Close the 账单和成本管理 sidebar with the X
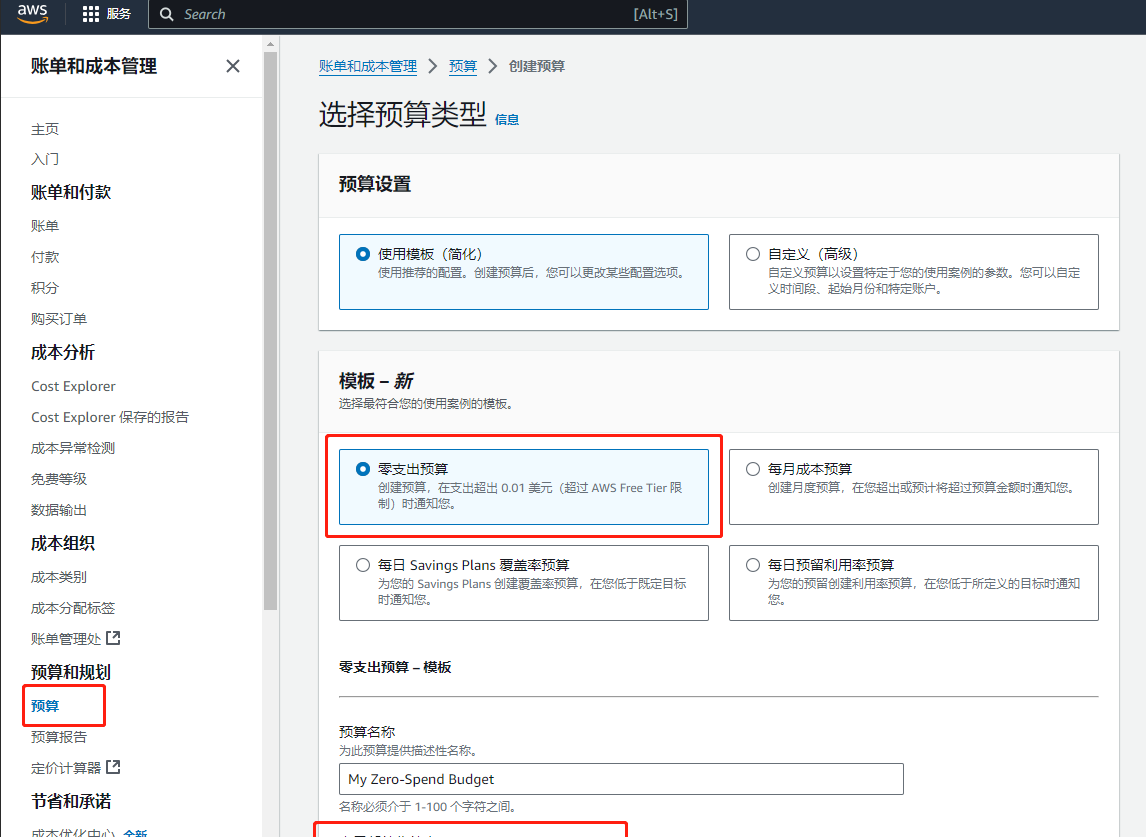 coord(232,66)
